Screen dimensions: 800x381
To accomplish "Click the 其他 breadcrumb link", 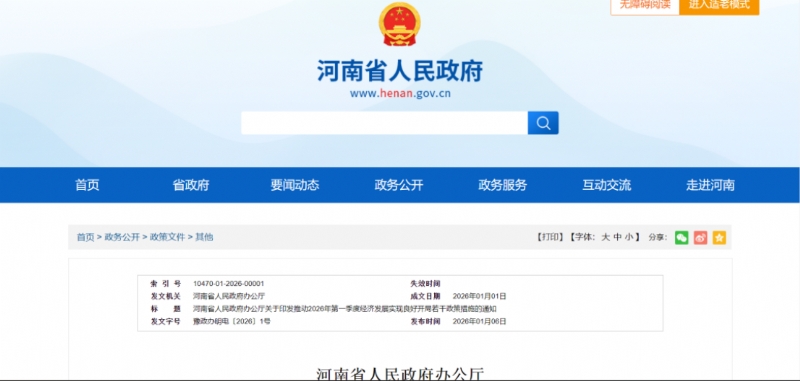I will click(x=204, y=237).
